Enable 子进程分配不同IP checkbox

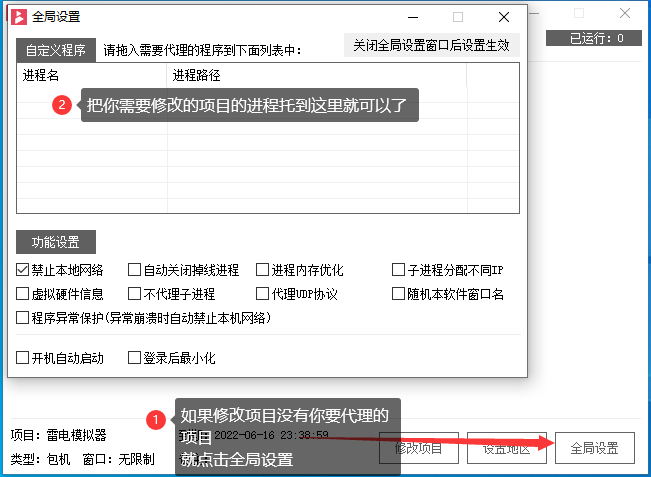pos(398,270)
